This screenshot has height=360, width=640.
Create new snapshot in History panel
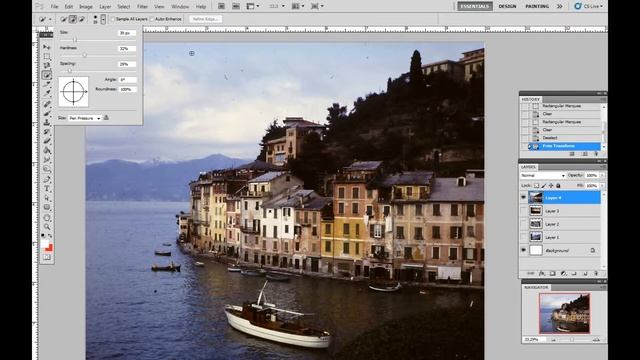click(x=585, y=154)
